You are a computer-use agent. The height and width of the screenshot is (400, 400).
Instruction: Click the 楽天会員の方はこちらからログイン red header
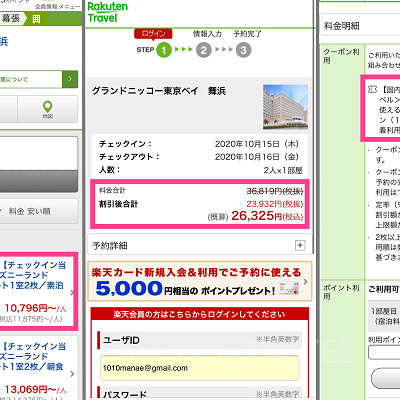[199, 314]
